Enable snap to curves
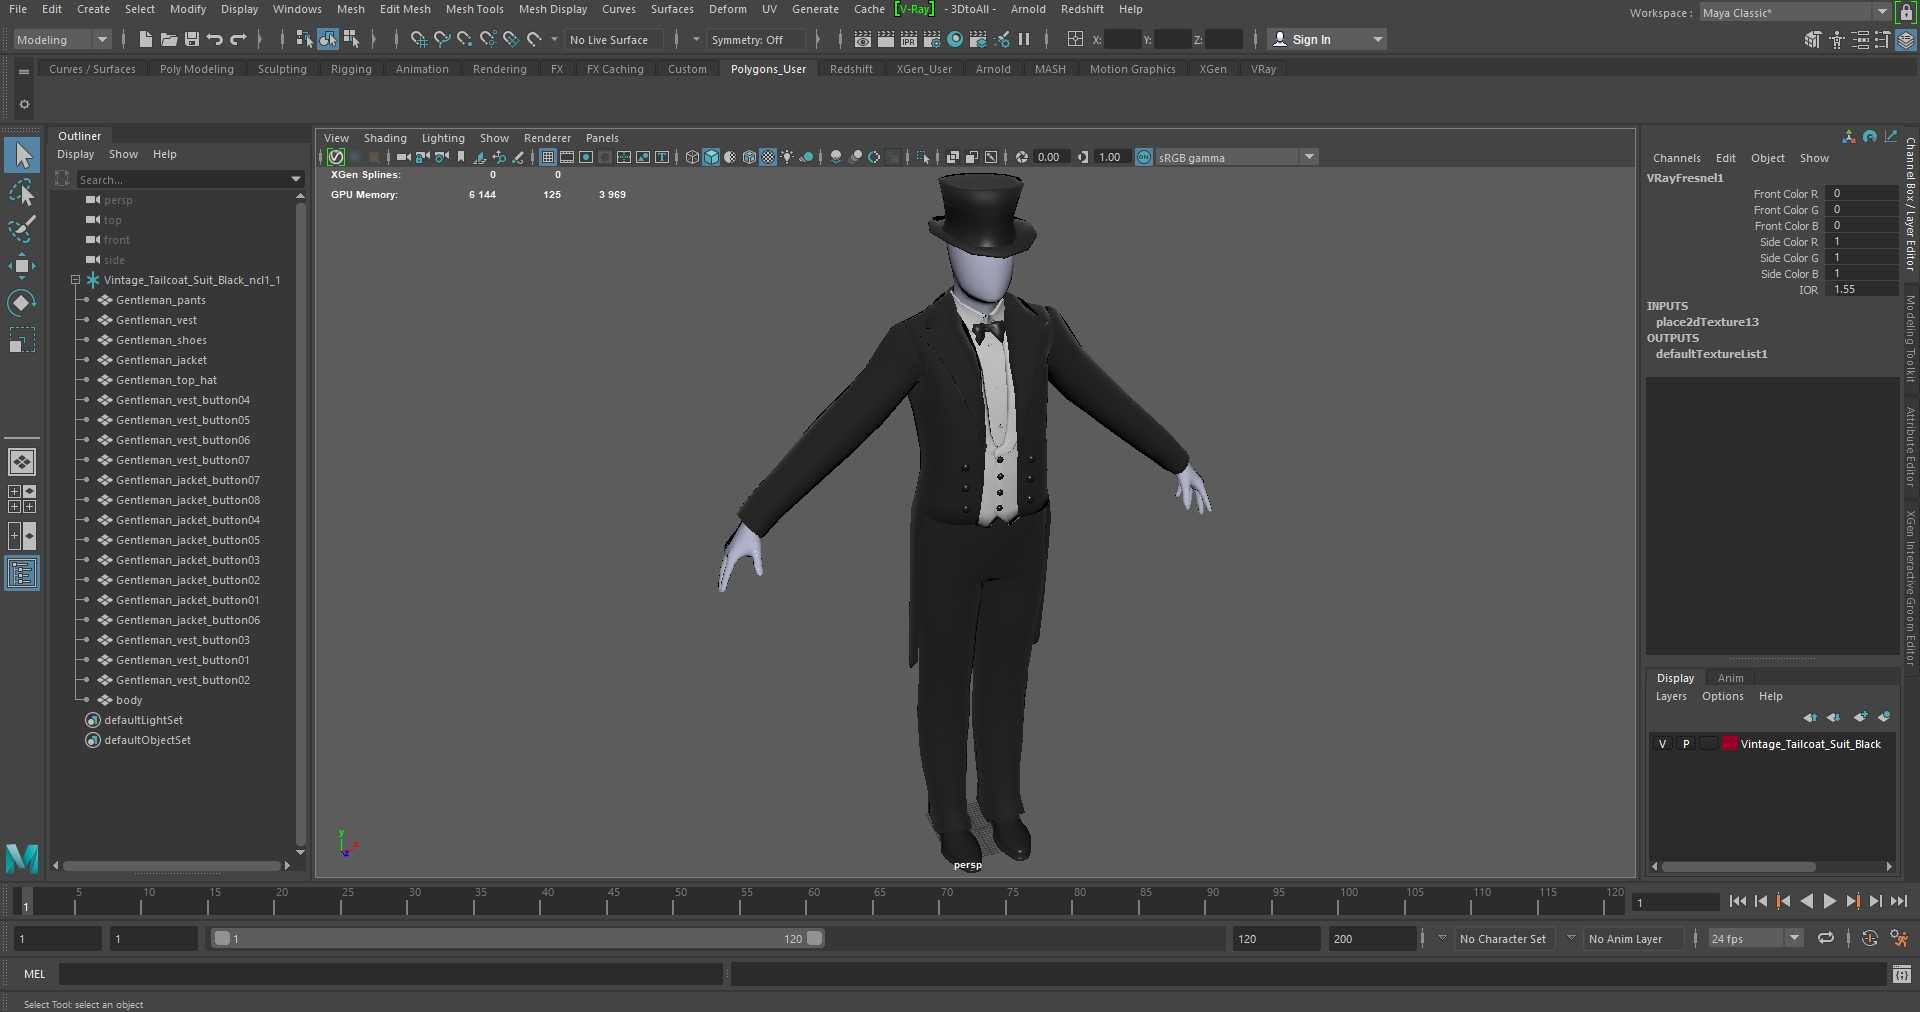 click(441, 39)
